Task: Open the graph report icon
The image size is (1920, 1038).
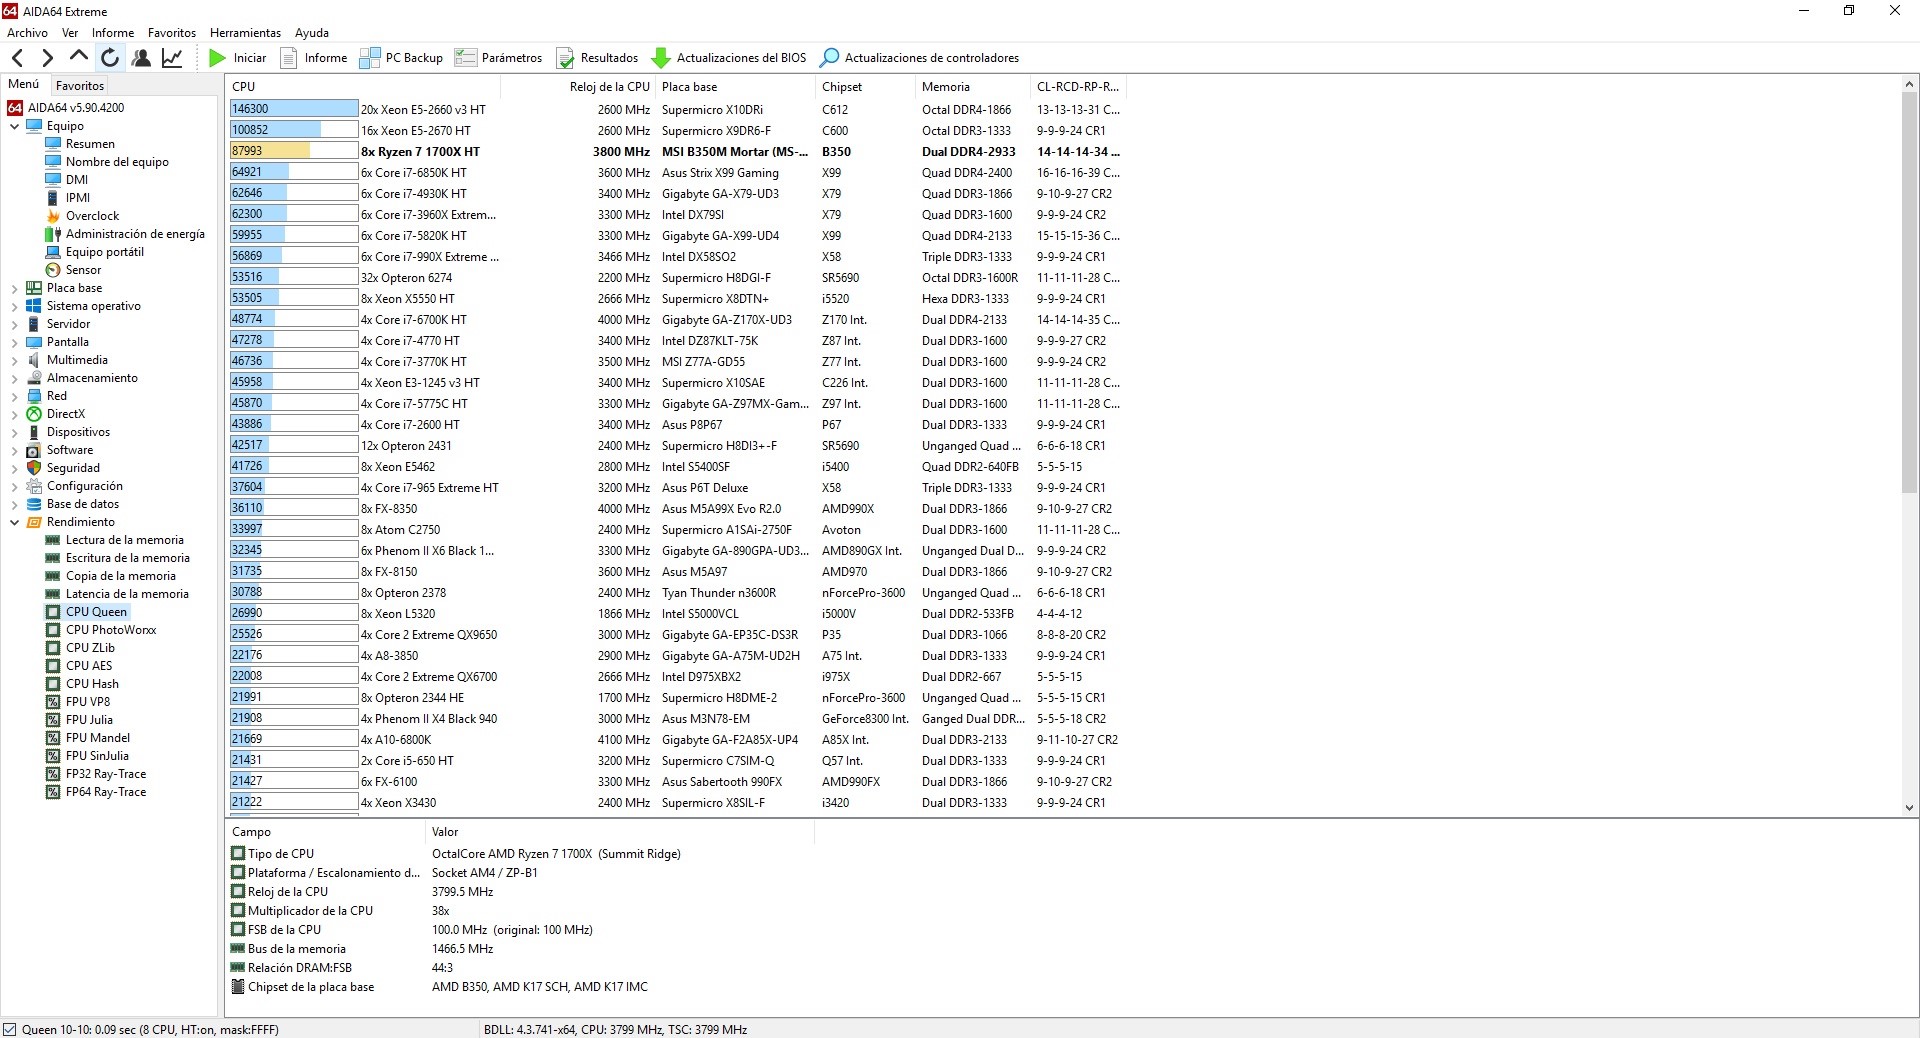Action: 172,58
